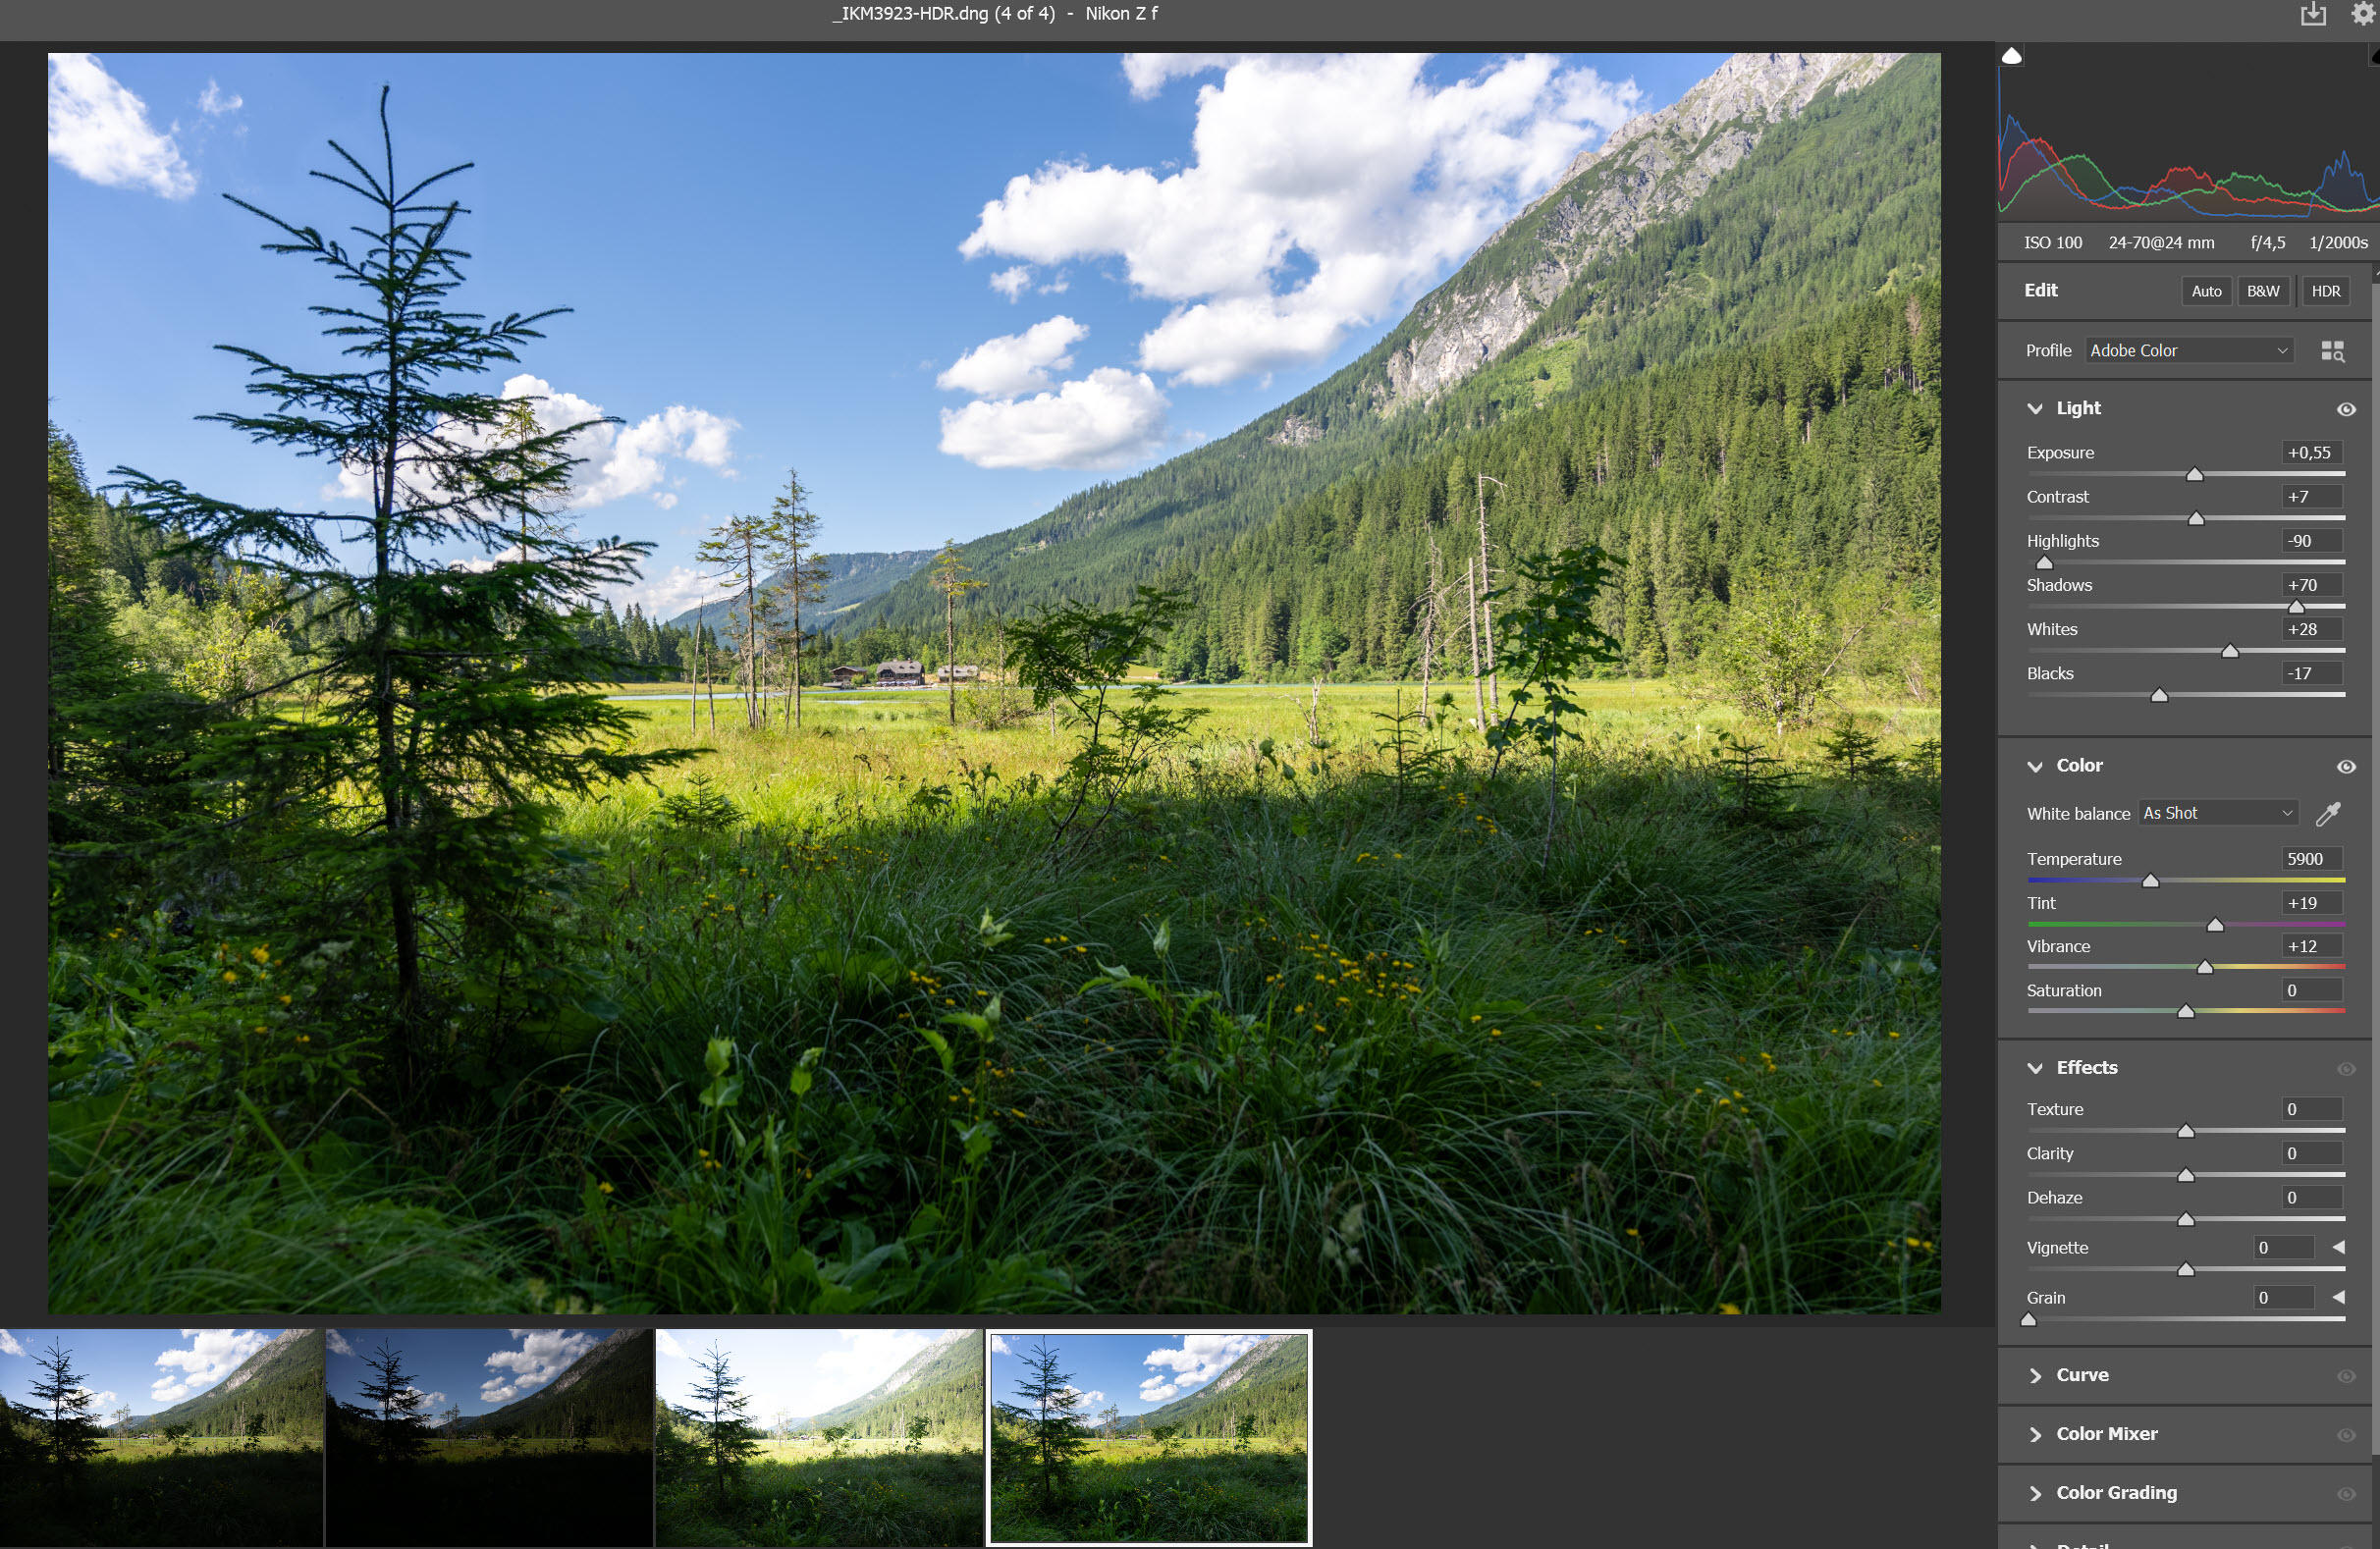2380x1549 pixels.
Task: Click the Contrast slider handle
Action: click(x=2197, y=519)
